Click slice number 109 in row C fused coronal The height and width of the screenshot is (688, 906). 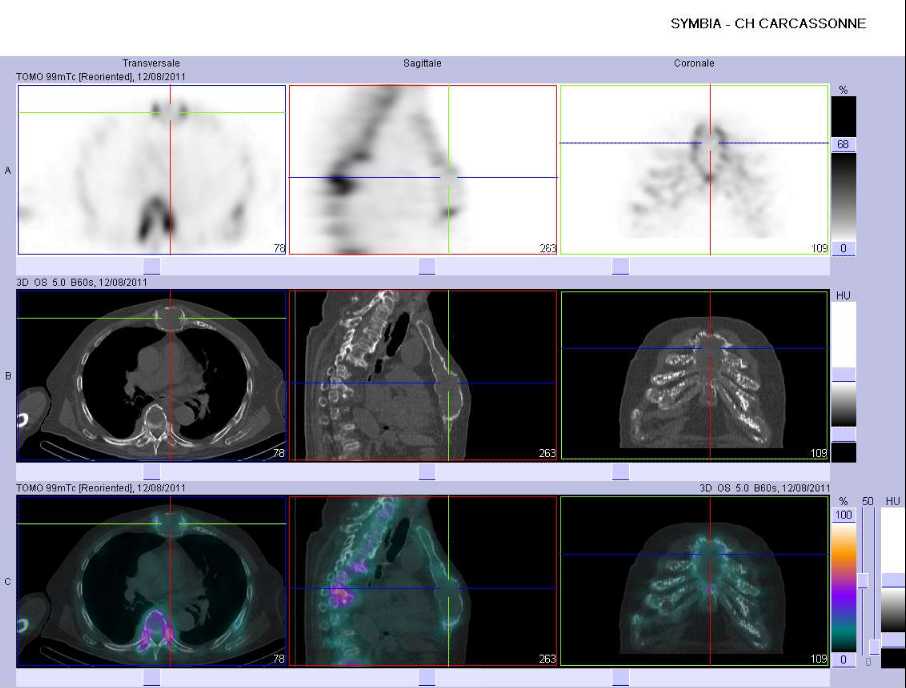point(819,659)
